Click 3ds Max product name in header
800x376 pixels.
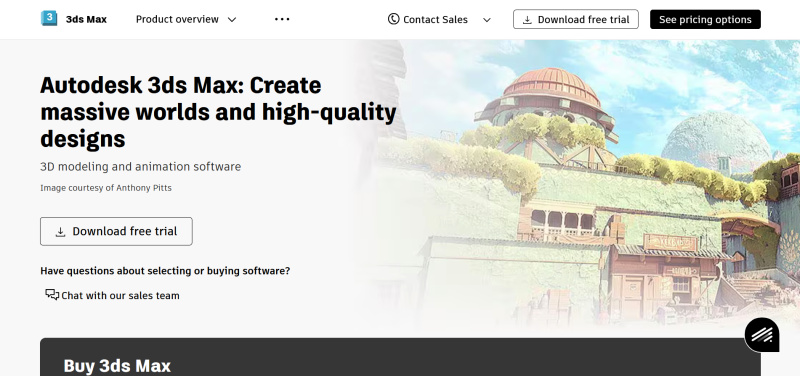click(x=86, y=19)
